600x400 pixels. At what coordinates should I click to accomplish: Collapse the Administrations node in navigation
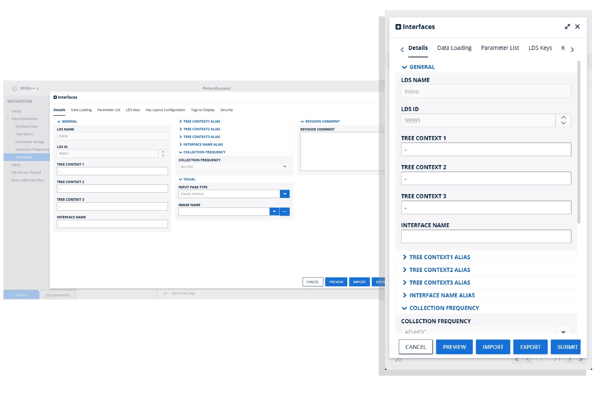8,119
